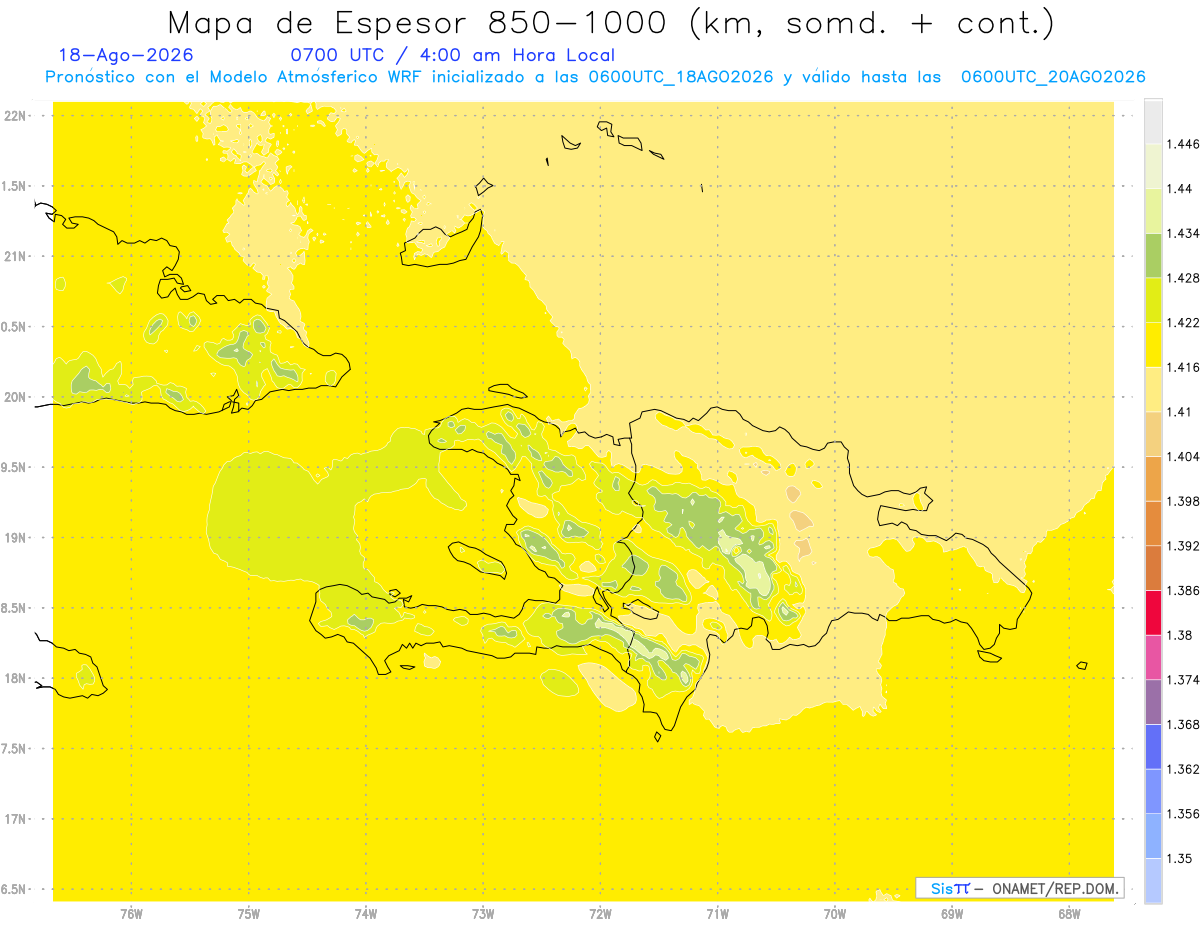Click the legend value '1.446'
This screenshot has width=1200, height=927.
(x=1182, y=144)
